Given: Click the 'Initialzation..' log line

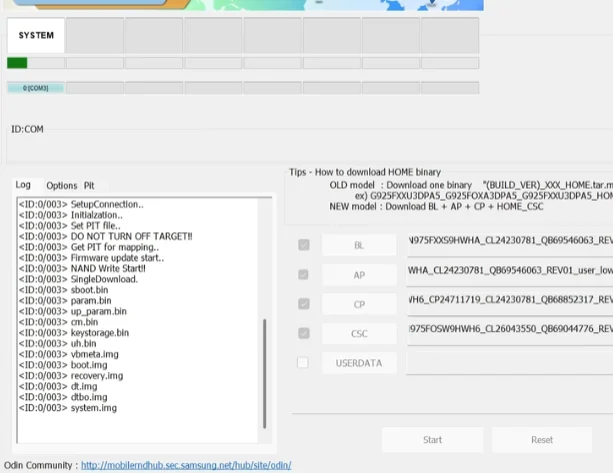Looking at the screenshot, I should (71, 215).
